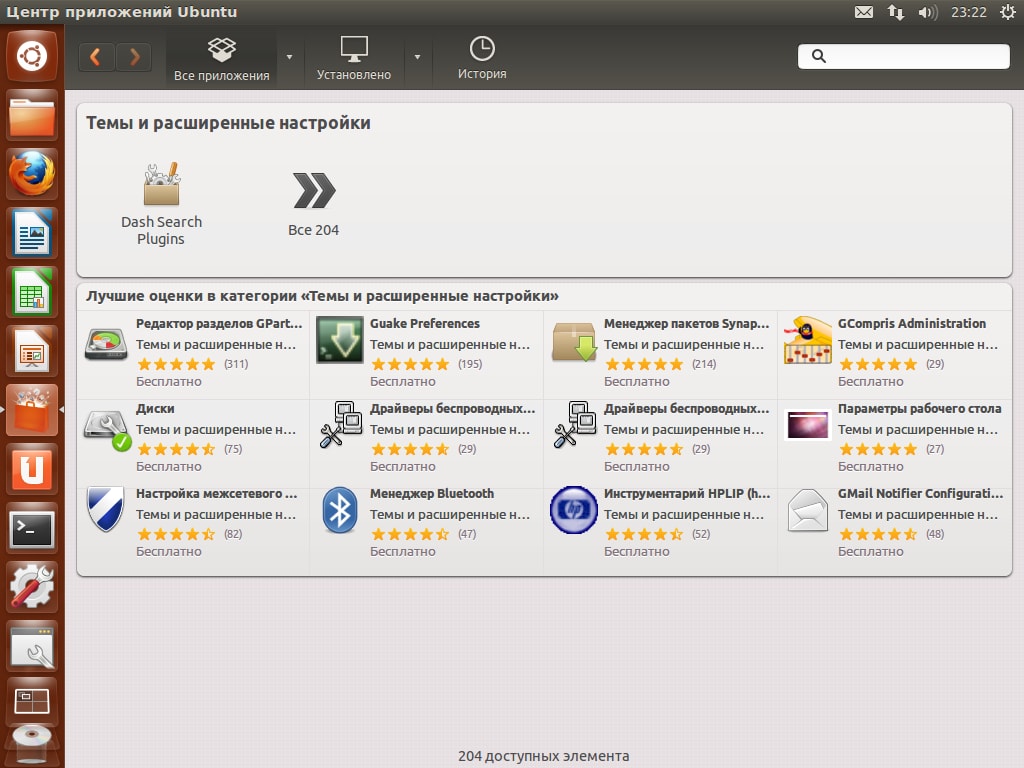Launch LibreOffice Calc from launcher
1024x768 pixels.
tap(32, 292)
